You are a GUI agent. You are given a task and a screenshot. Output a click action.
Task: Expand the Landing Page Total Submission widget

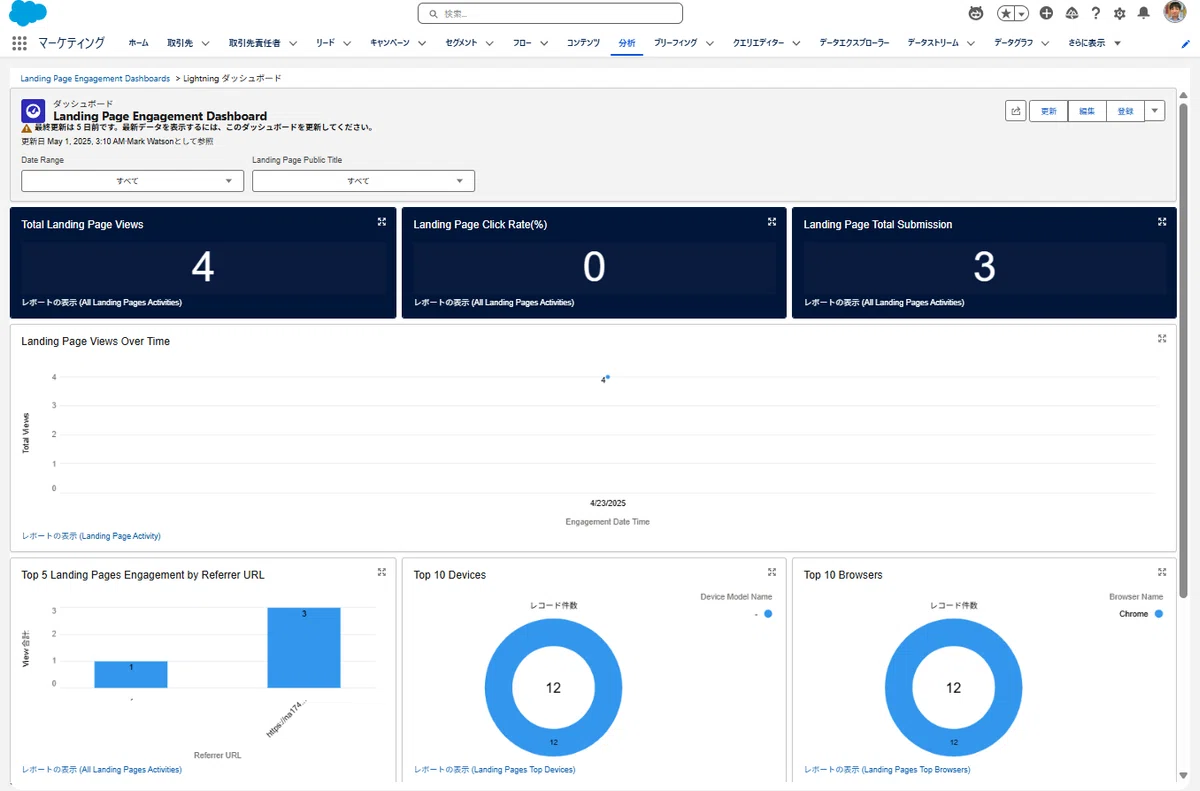click(1162, 222)
